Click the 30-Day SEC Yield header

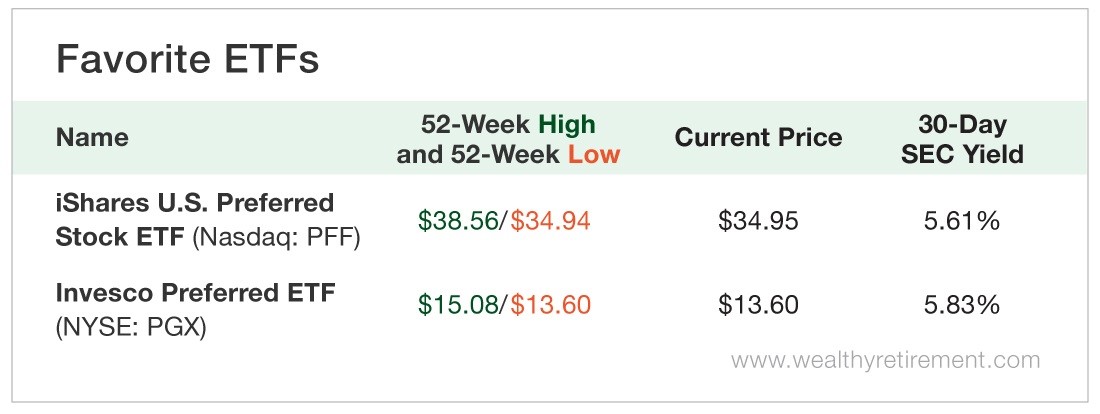point(962,139)
